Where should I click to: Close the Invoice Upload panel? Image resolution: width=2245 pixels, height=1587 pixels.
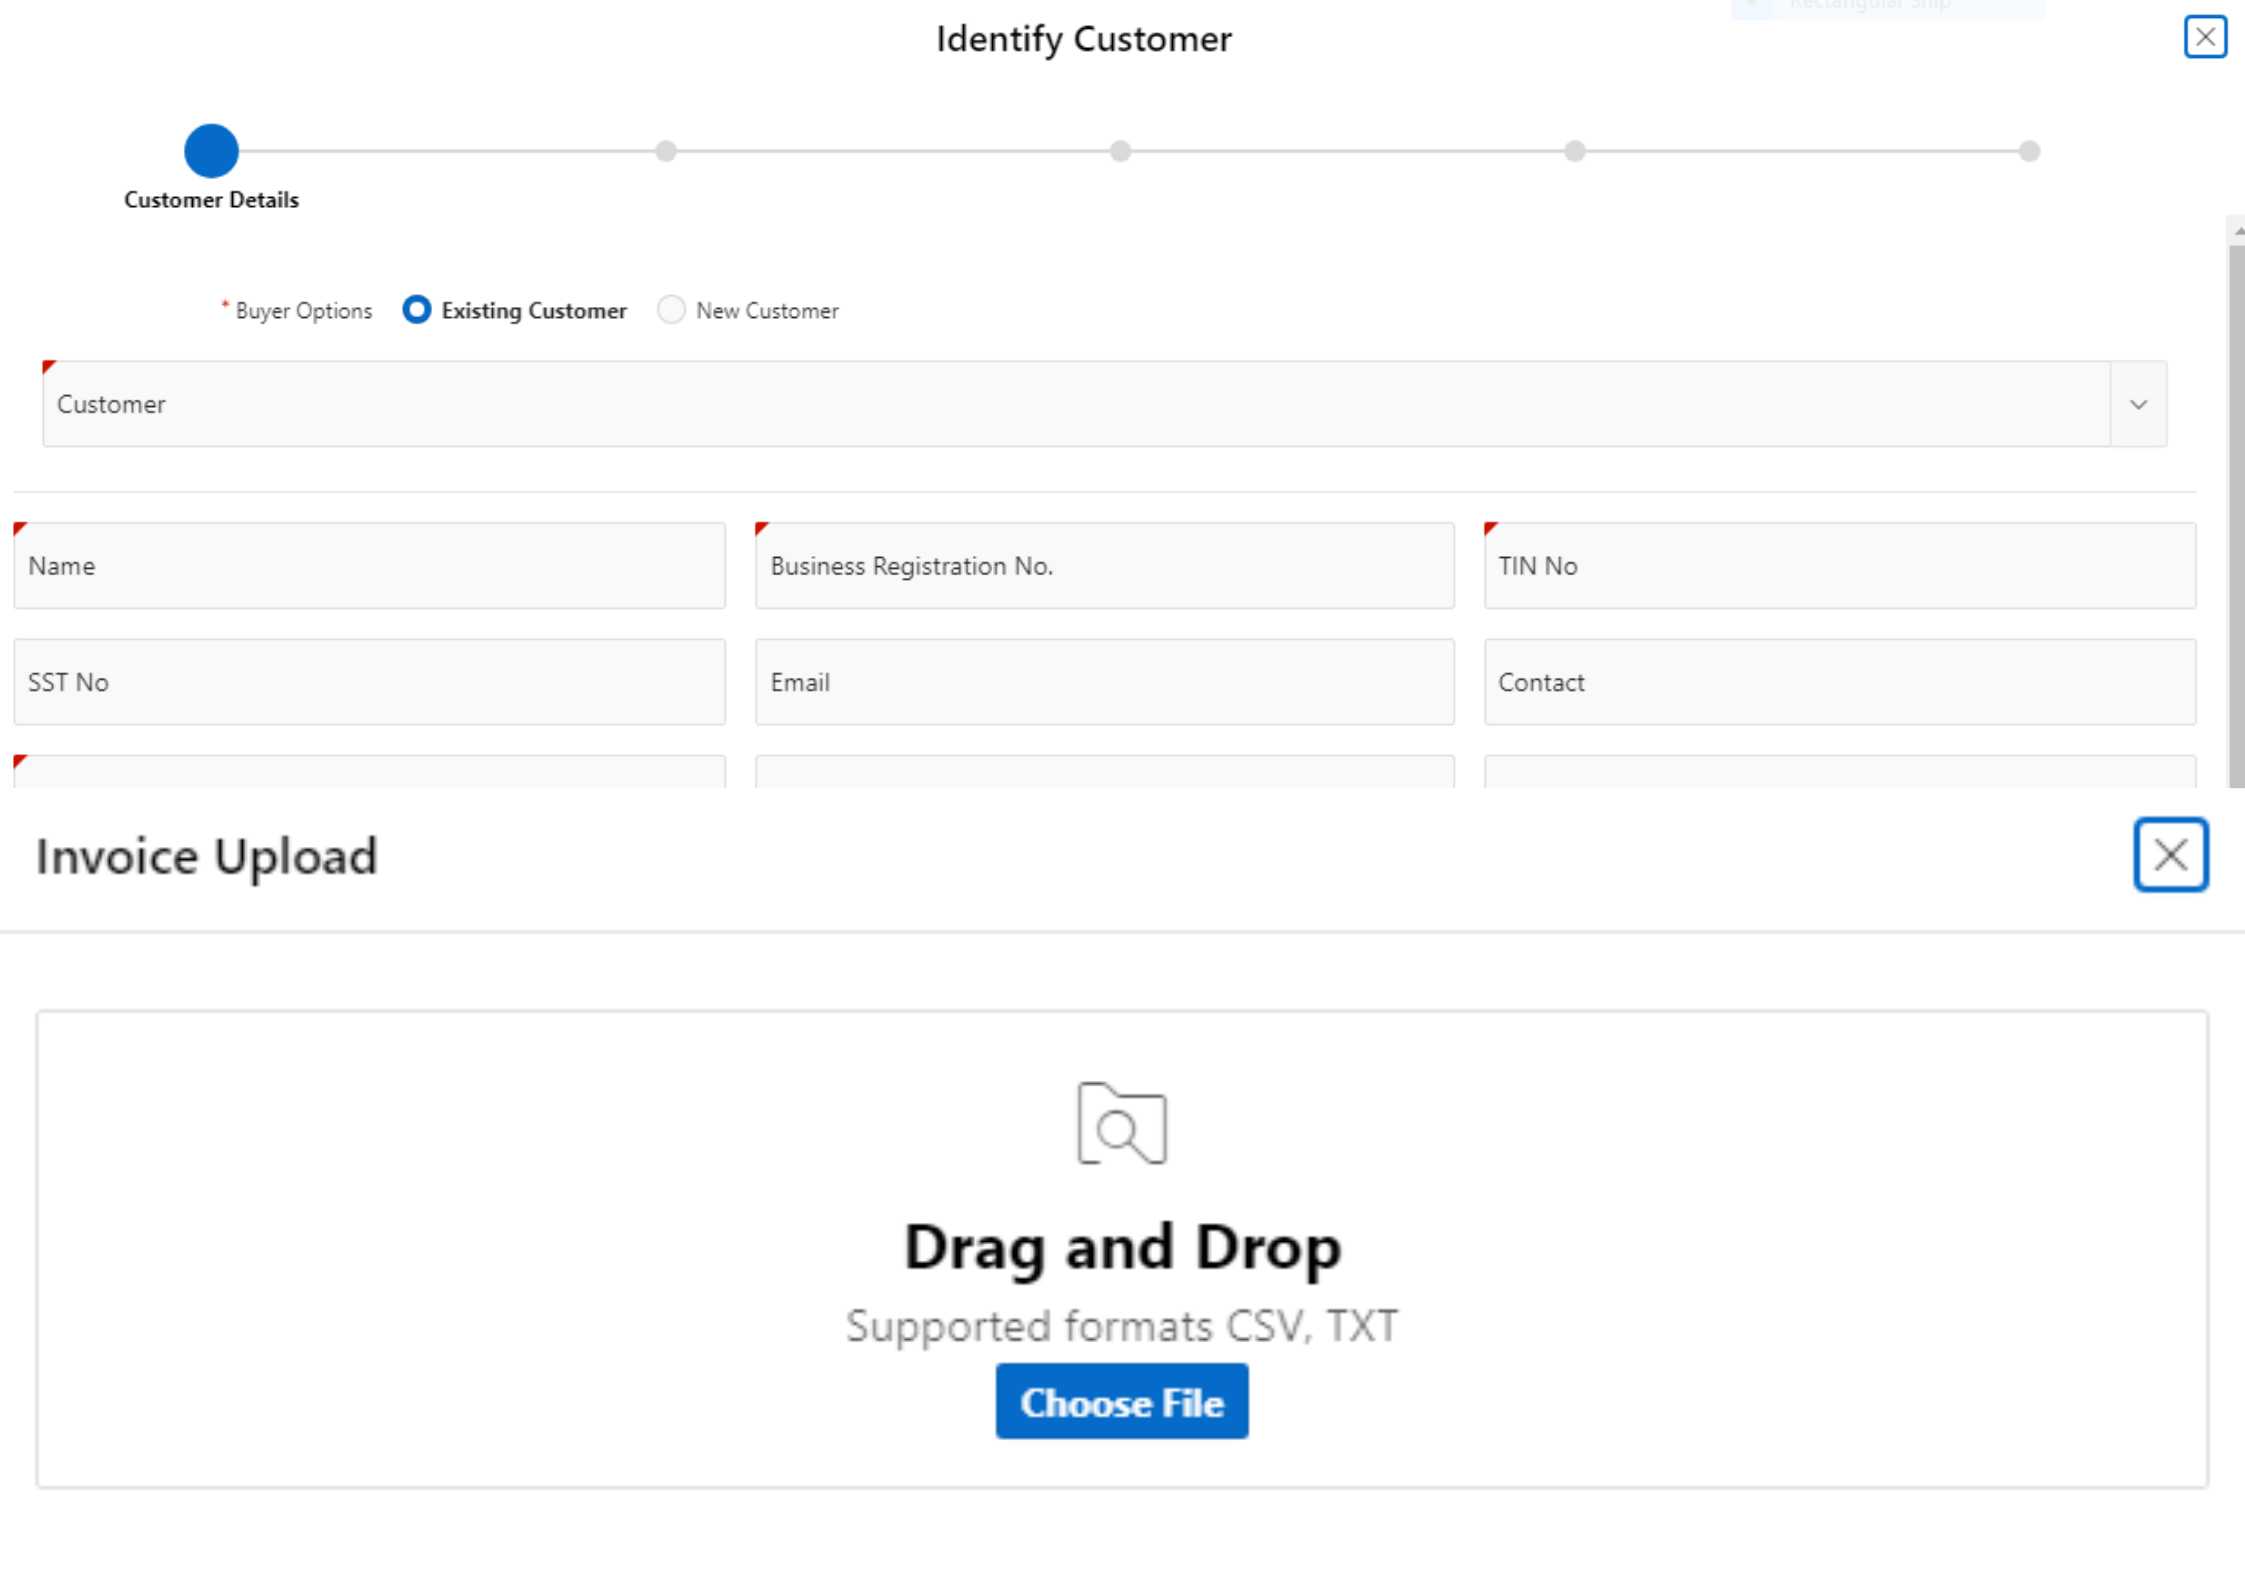coord(2170,855)
